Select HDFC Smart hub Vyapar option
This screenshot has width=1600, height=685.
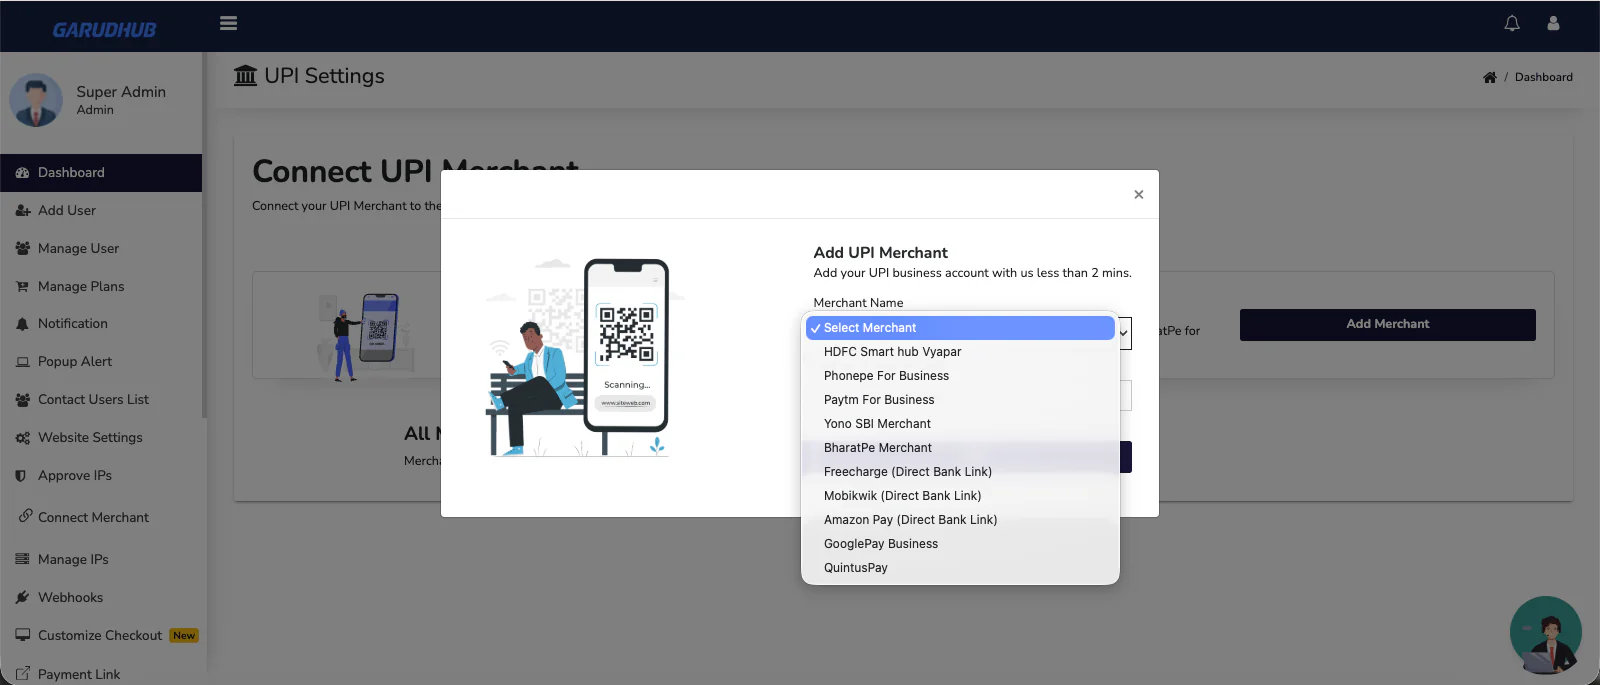(x=892, y=352)
